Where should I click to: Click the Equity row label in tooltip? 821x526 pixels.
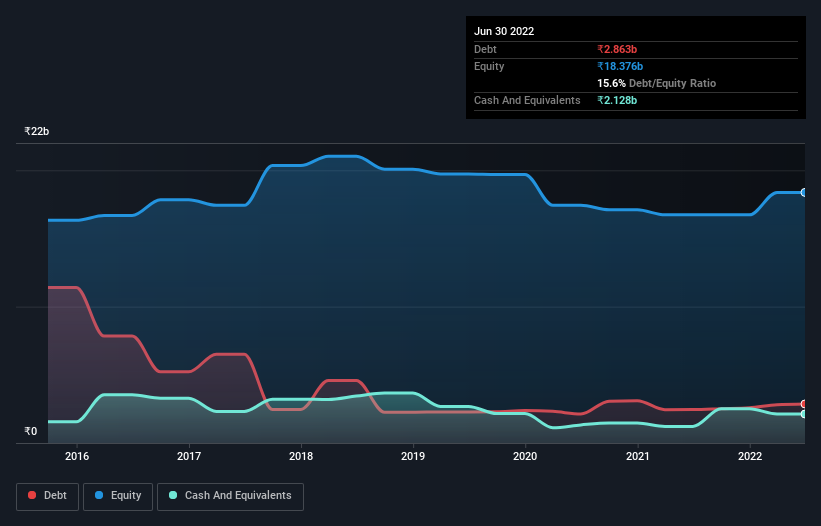point(489,66)
